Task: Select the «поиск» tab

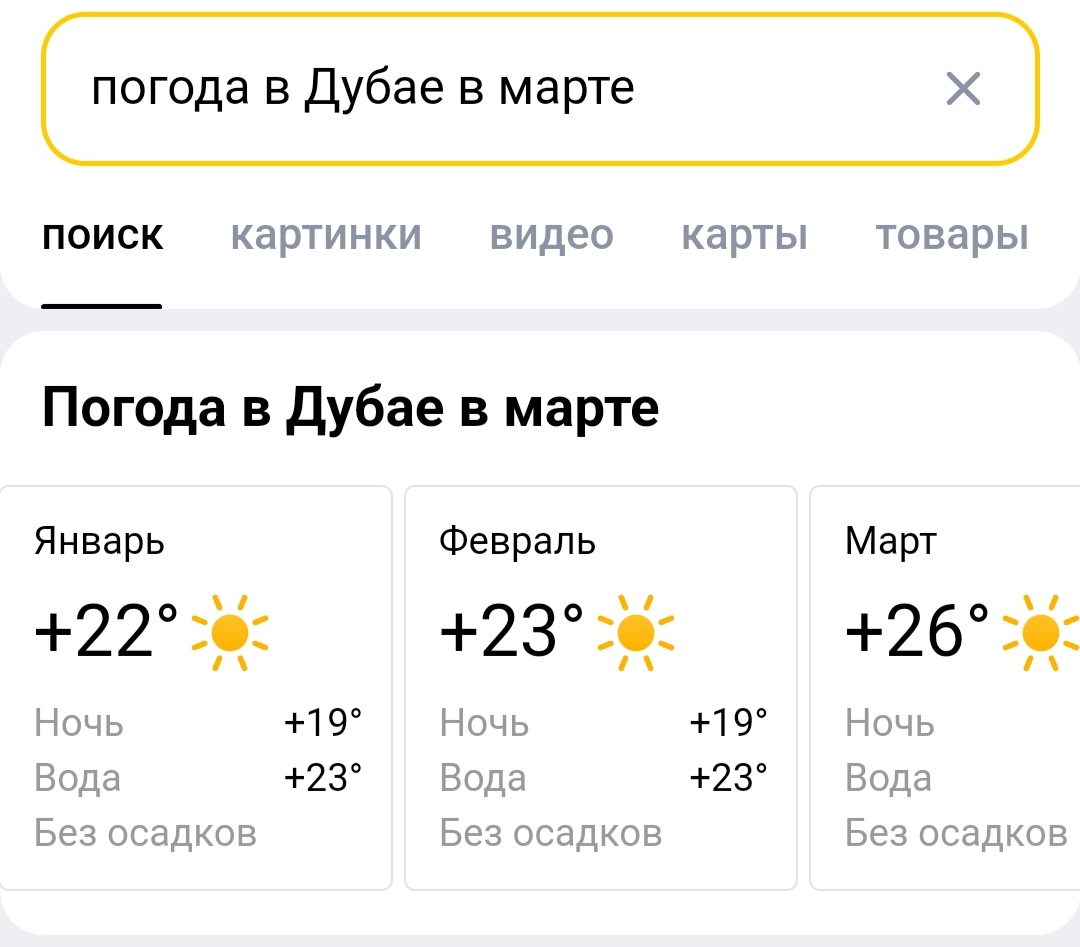Action: click(x=102, y=235)
